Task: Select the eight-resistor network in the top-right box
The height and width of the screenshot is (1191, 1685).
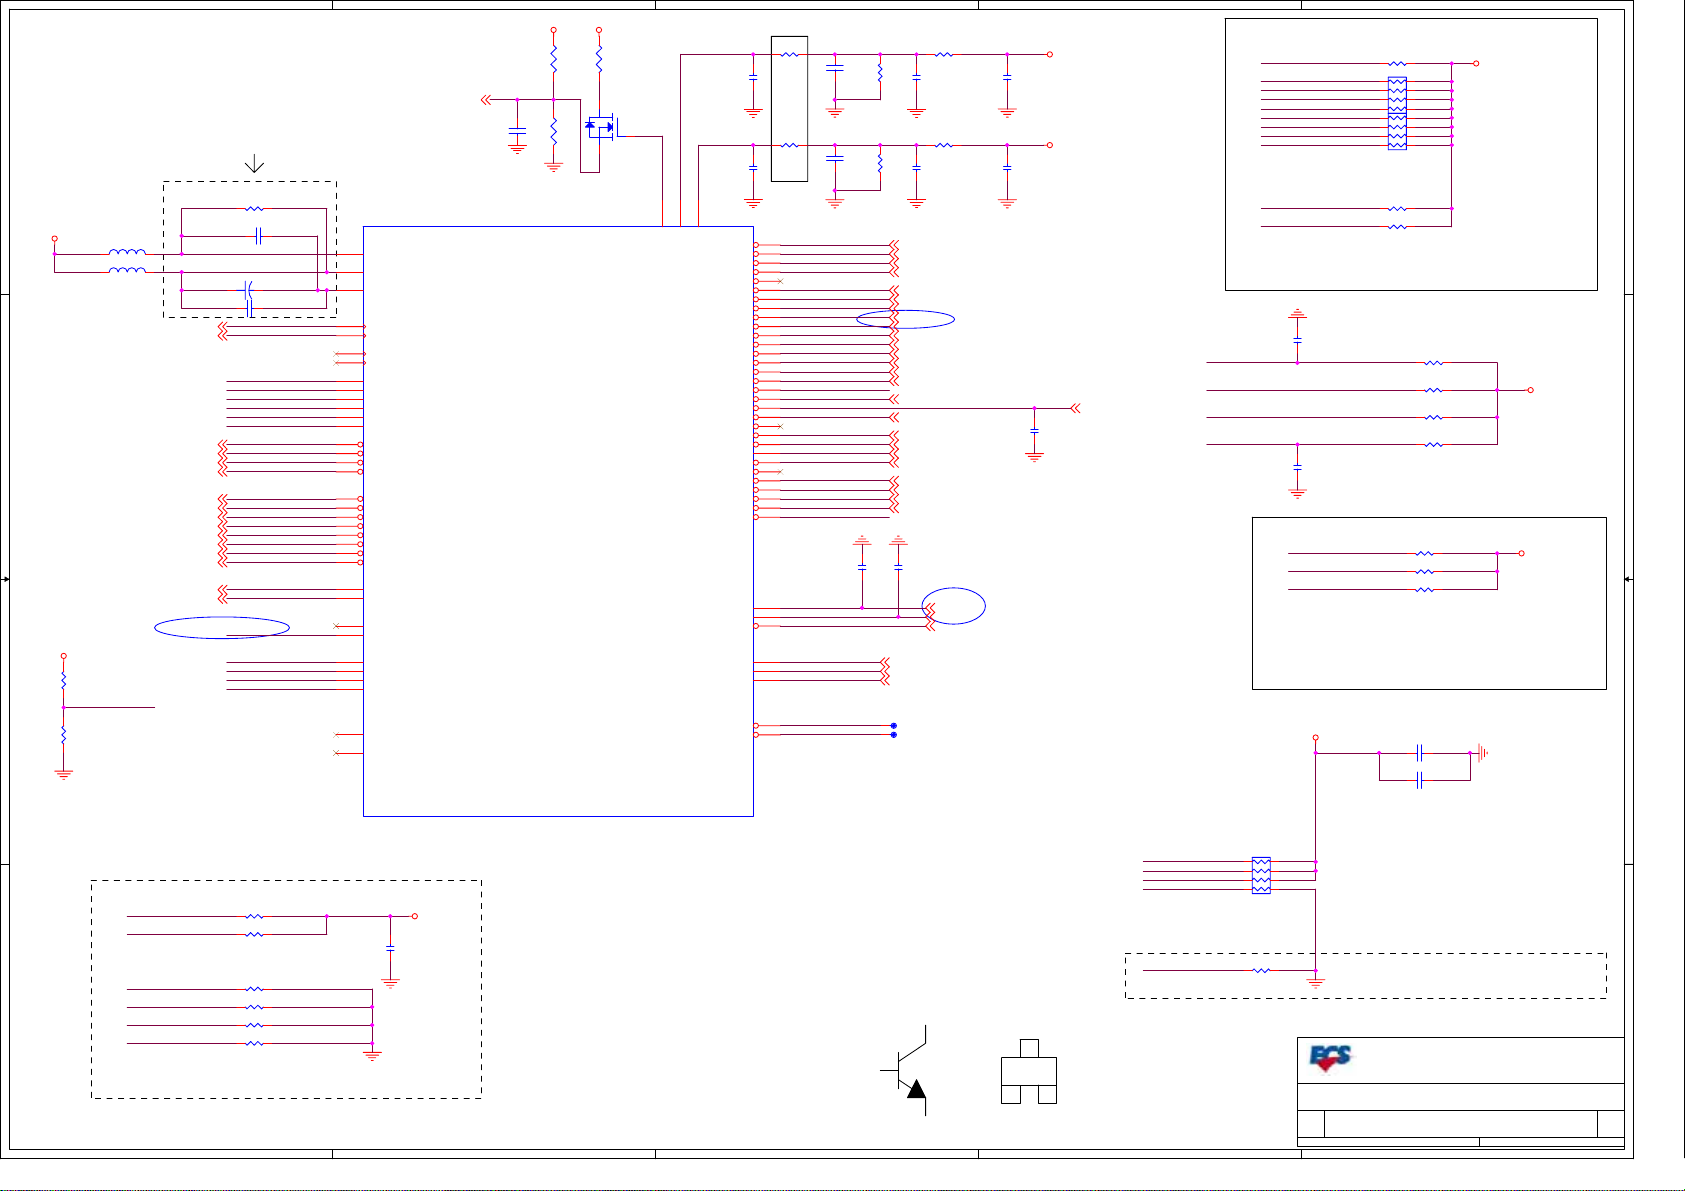Action: click(1398, 113)
